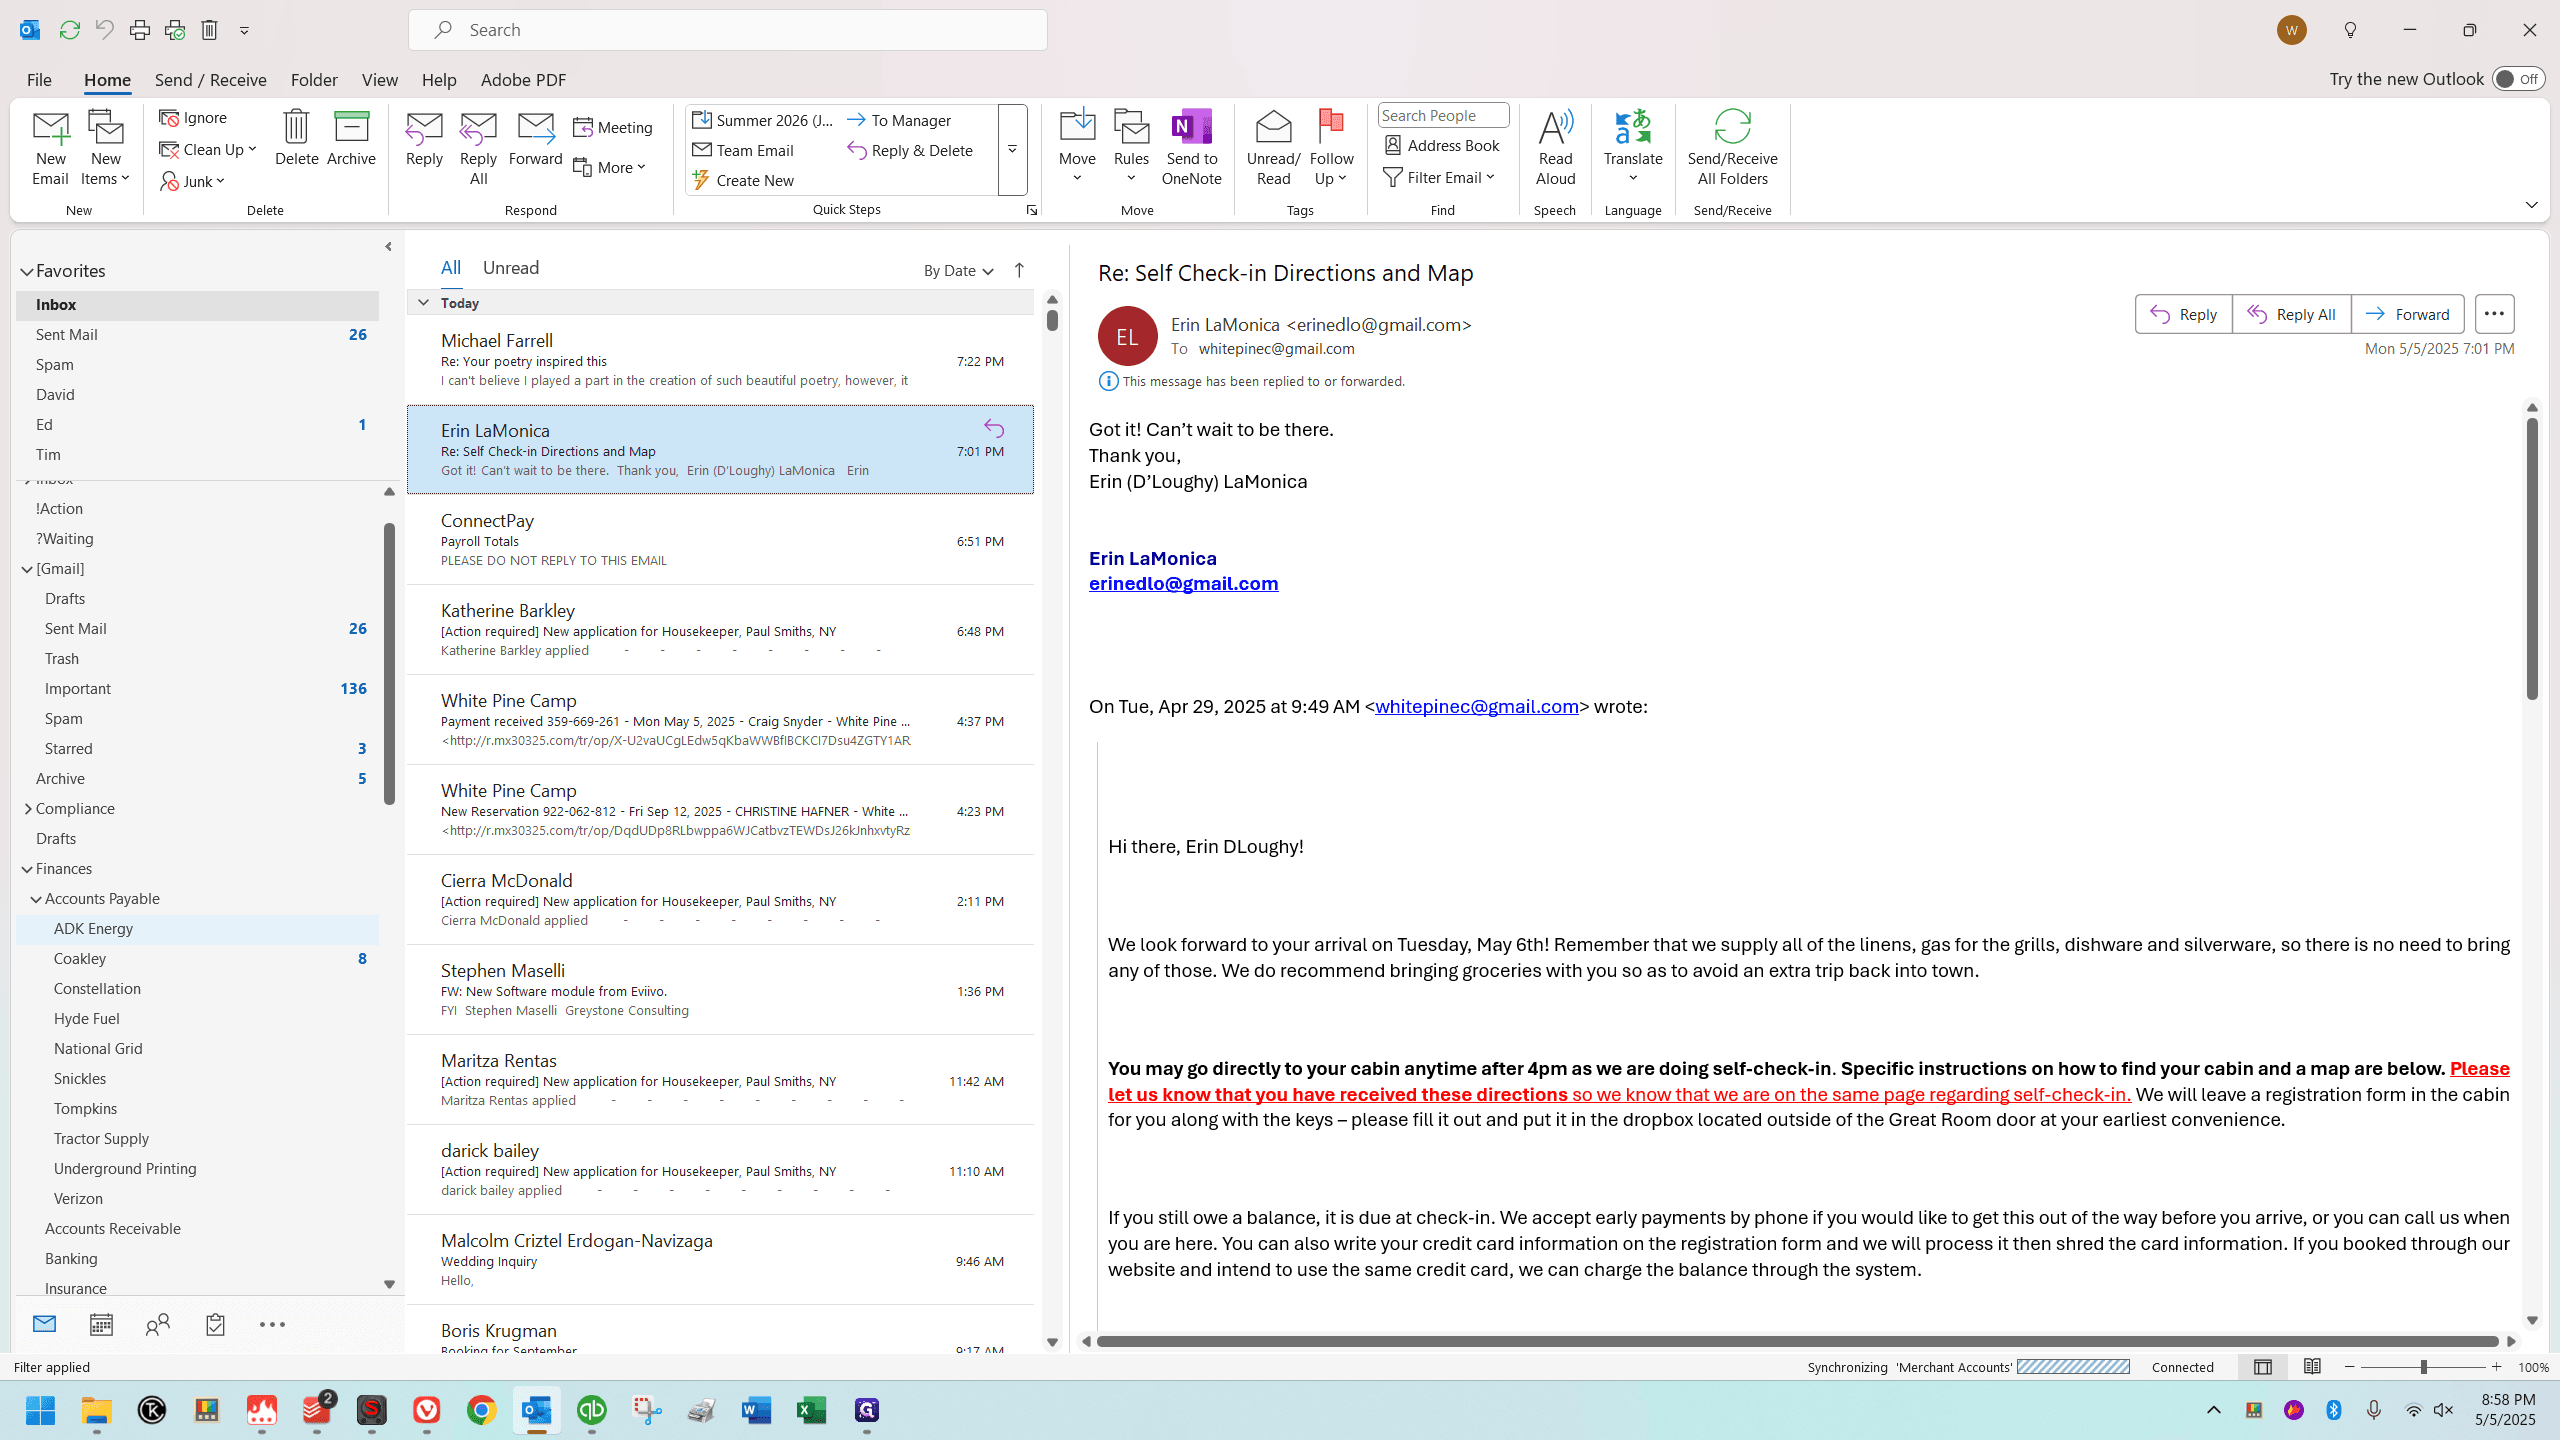Collapse the Accounts Payable folder

36,899
